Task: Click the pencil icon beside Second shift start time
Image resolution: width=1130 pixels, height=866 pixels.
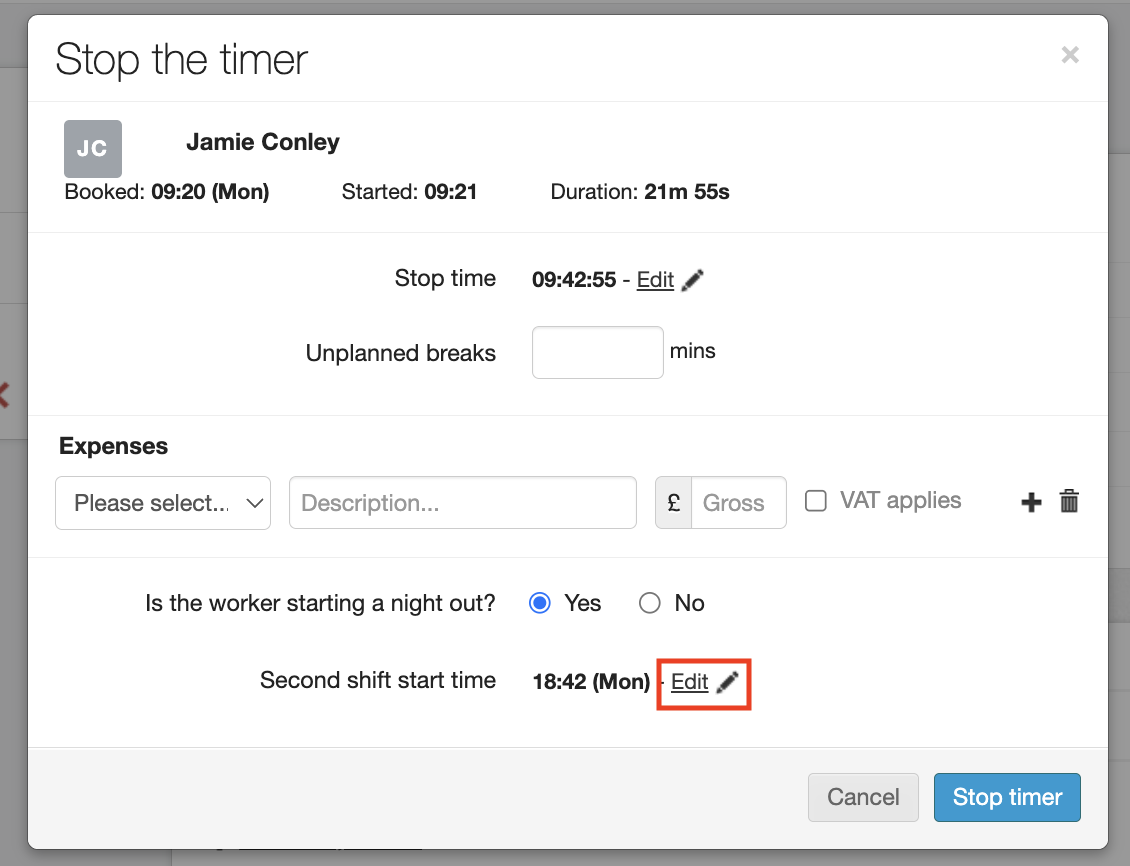Action: [728, 682]
